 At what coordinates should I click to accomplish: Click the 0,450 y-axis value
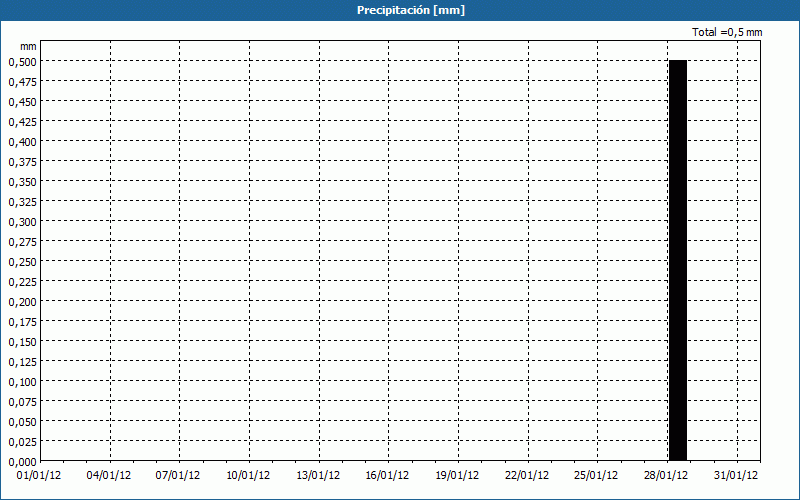click(23, 102)
